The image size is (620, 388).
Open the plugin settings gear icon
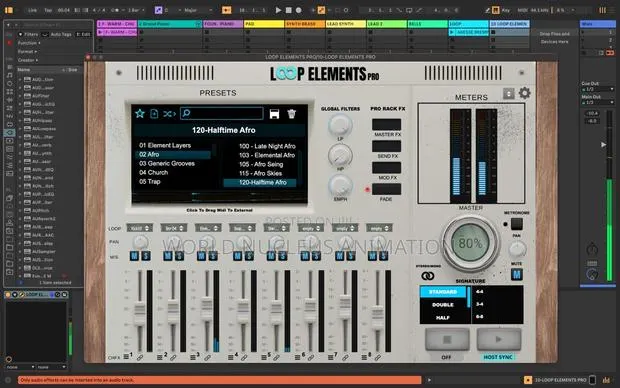pyautogui.click(x=524, y=93)
